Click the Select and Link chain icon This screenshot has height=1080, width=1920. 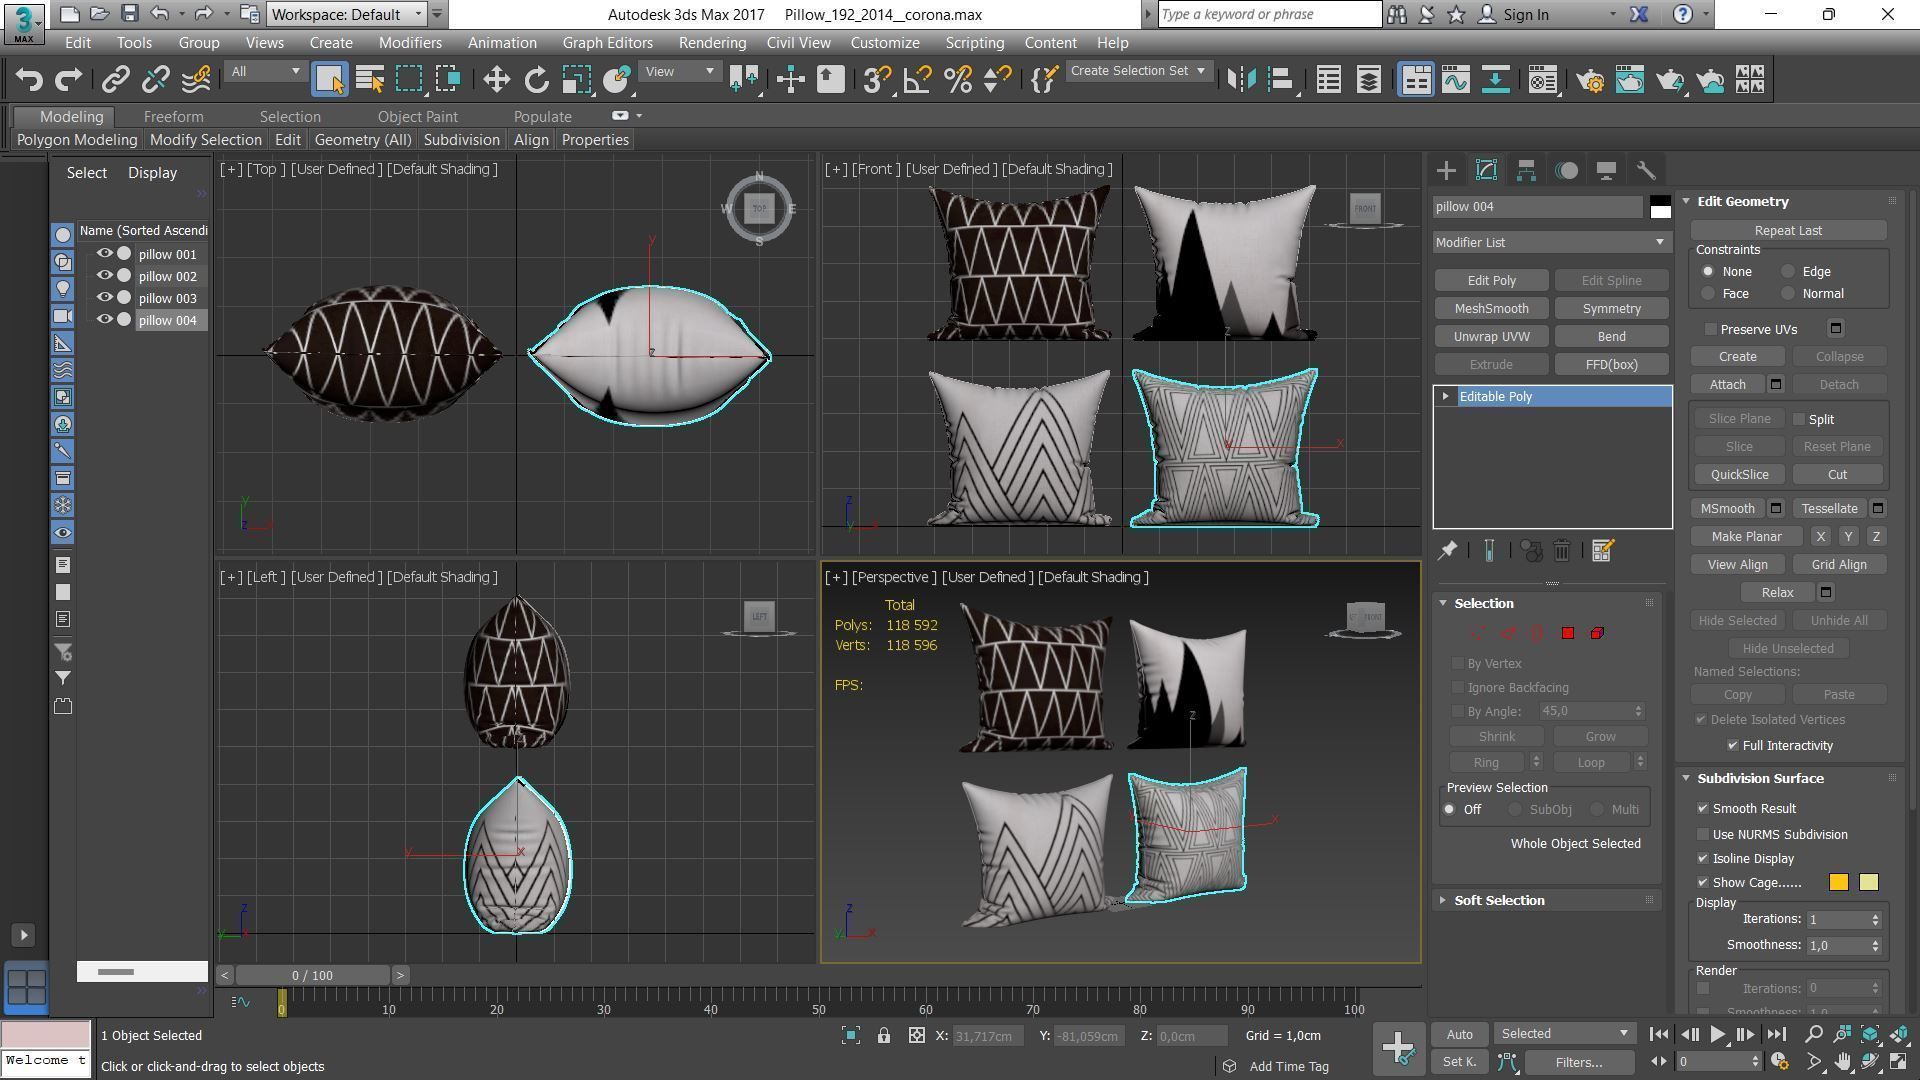click(116, 79)
